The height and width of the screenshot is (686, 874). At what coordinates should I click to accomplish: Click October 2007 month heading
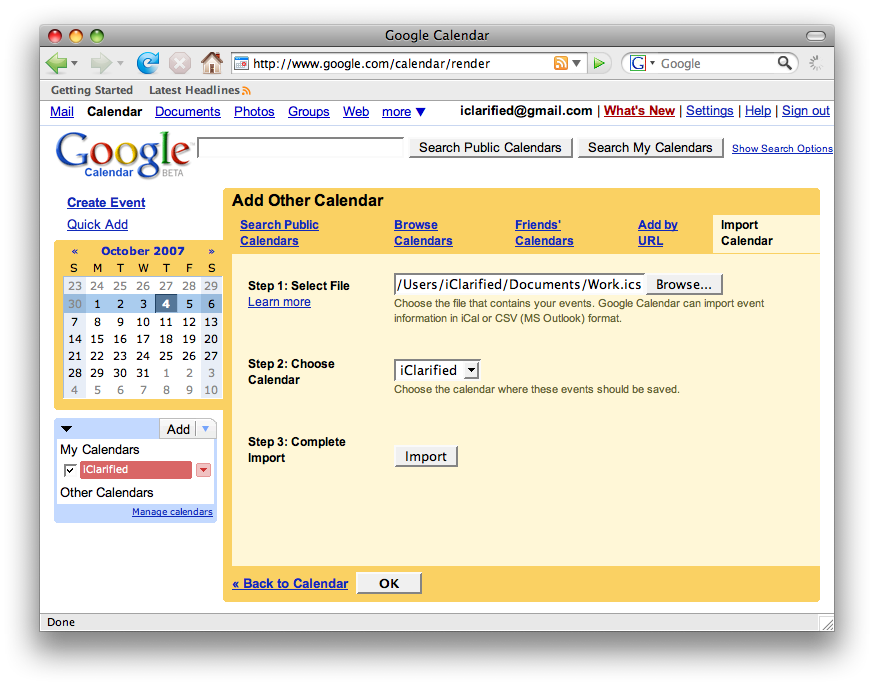(143, 251)
